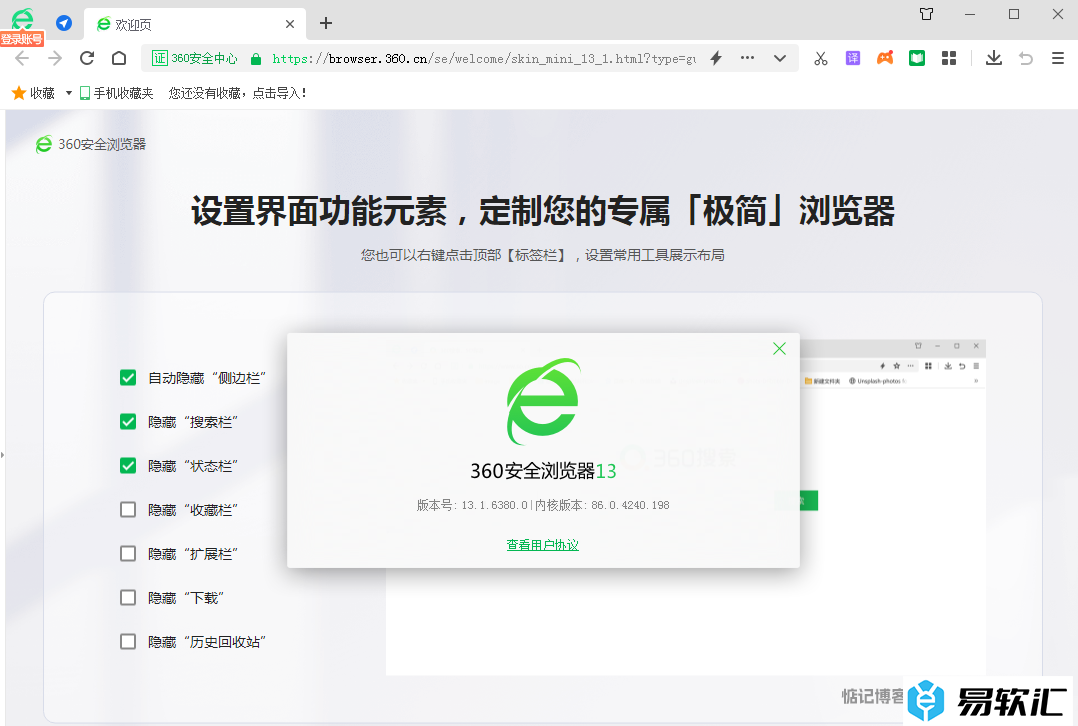
Task: Click the lightning speed mode icon
Action: (716, 58)
